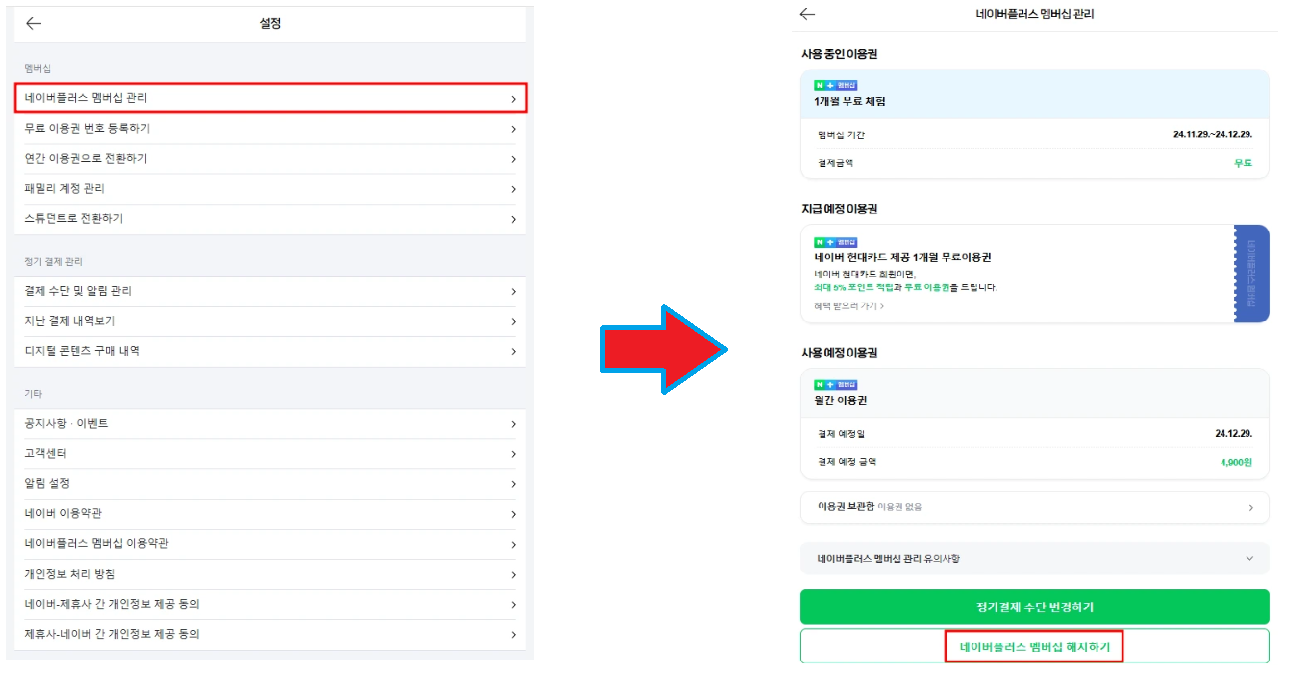Image resolution: width=1292 pixels, height=680 pixels.
Task: Open 네이버 이용약관 row
Action: point(270,514)
